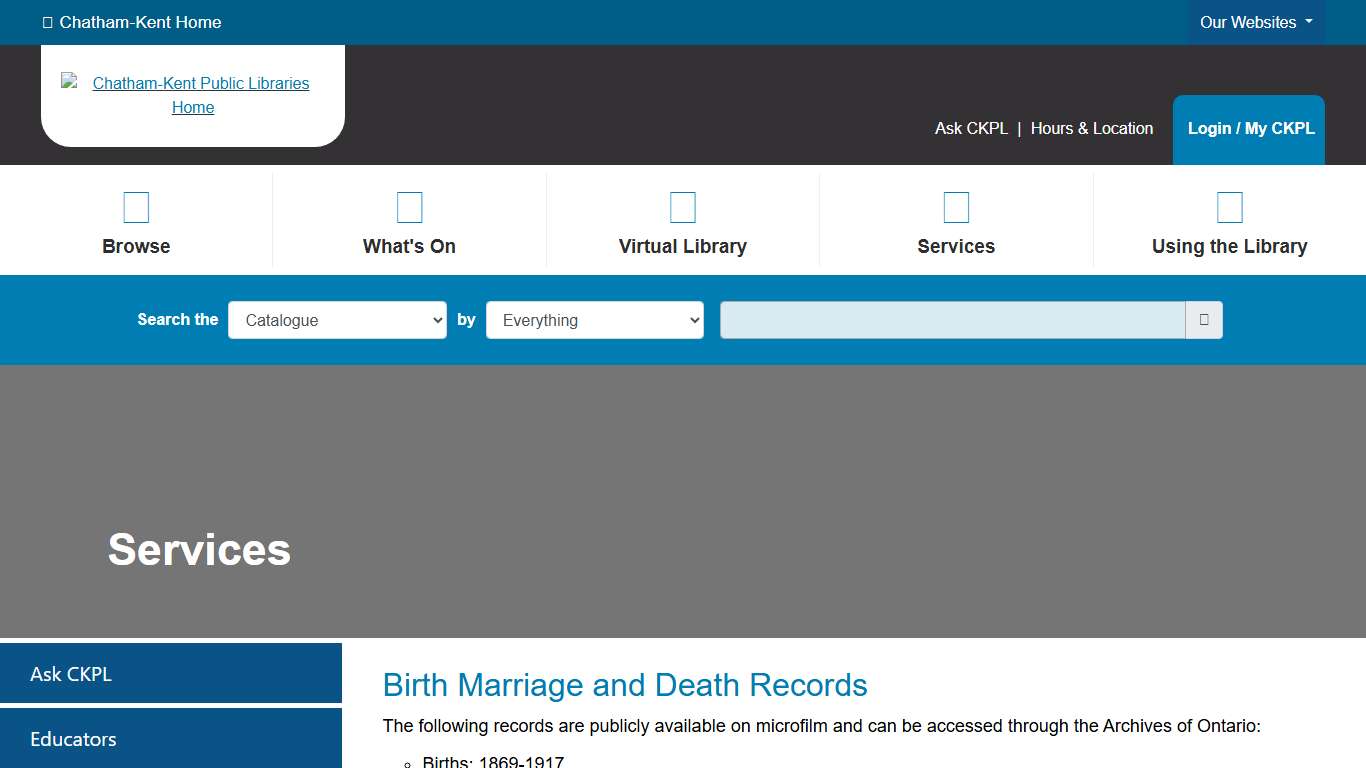Click the Using the Library icon
The width and height of the screenshot is (1366, 768).
click(x=1230, y=207)
